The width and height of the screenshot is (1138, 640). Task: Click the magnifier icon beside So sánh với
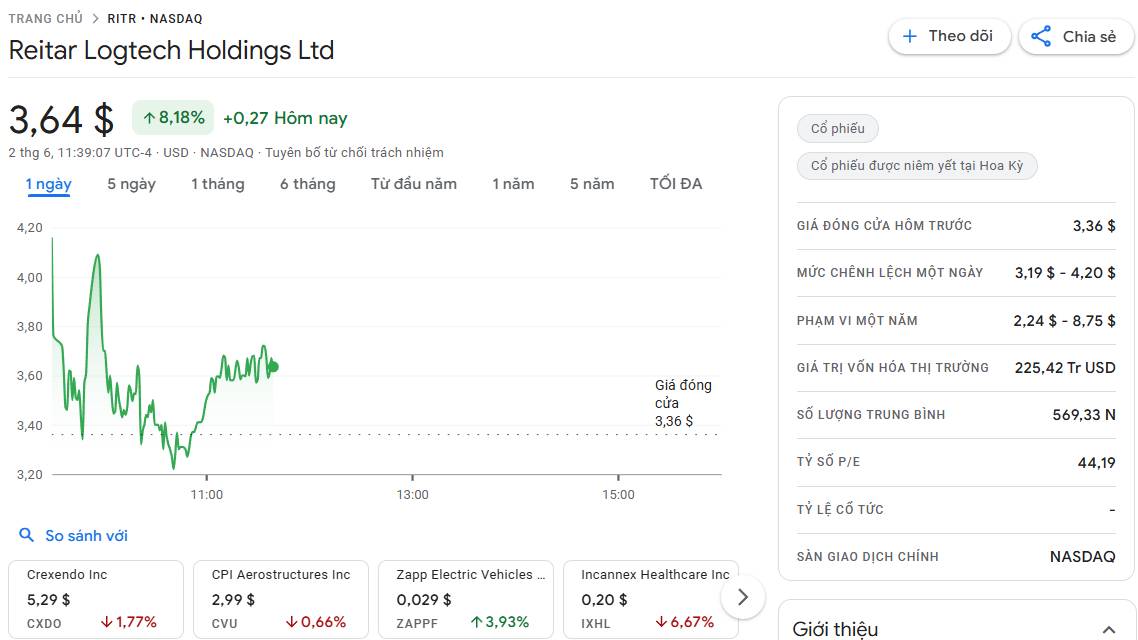pyautogui.click(x=26, y=536)
